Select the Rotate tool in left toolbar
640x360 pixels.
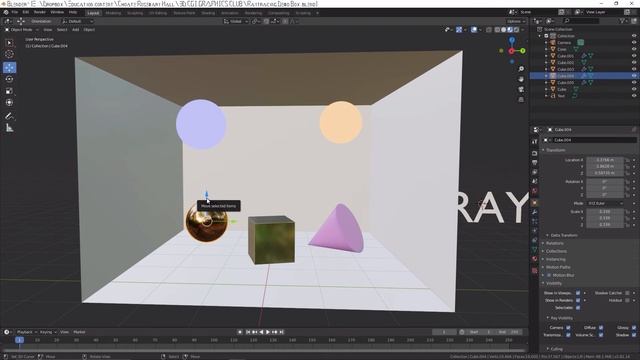coord(9,79)
